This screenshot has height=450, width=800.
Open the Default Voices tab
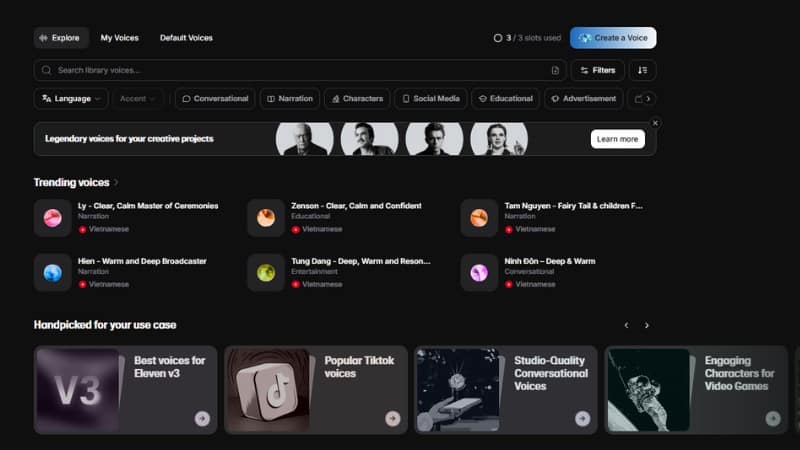(186, 38)
